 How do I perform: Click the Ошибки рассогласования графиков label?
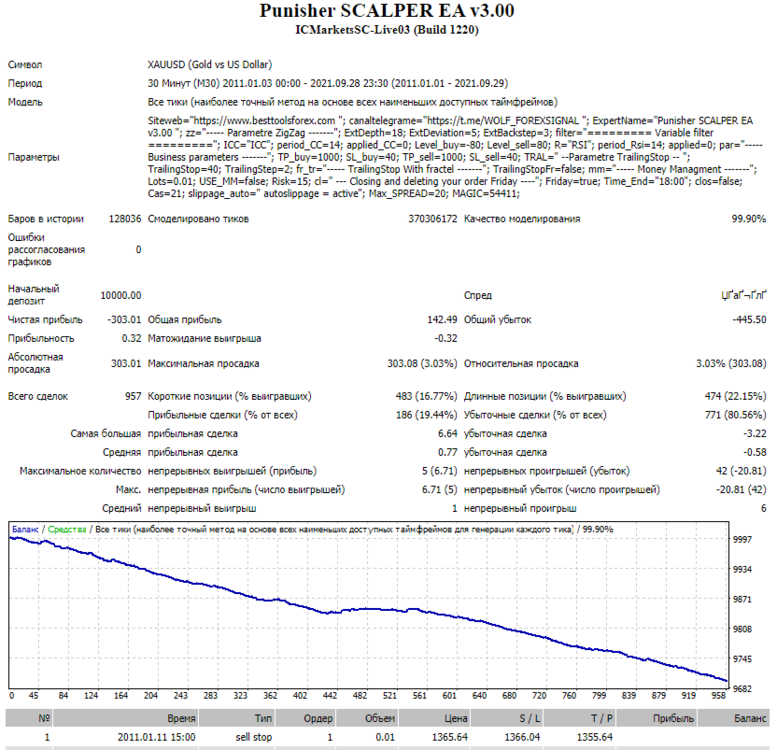tap(46, 250)
